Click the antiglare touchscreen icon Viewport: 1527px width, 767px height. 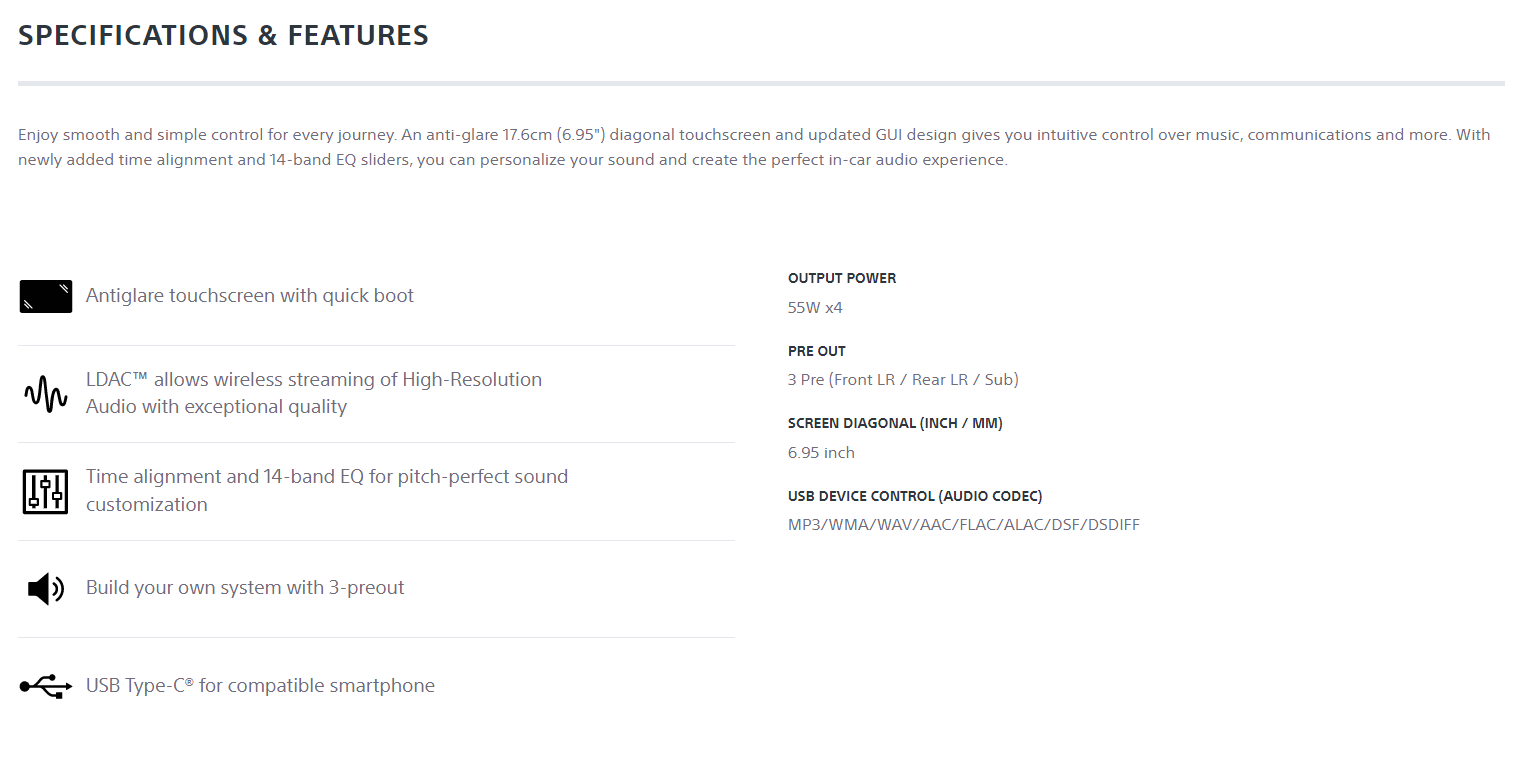45,296
